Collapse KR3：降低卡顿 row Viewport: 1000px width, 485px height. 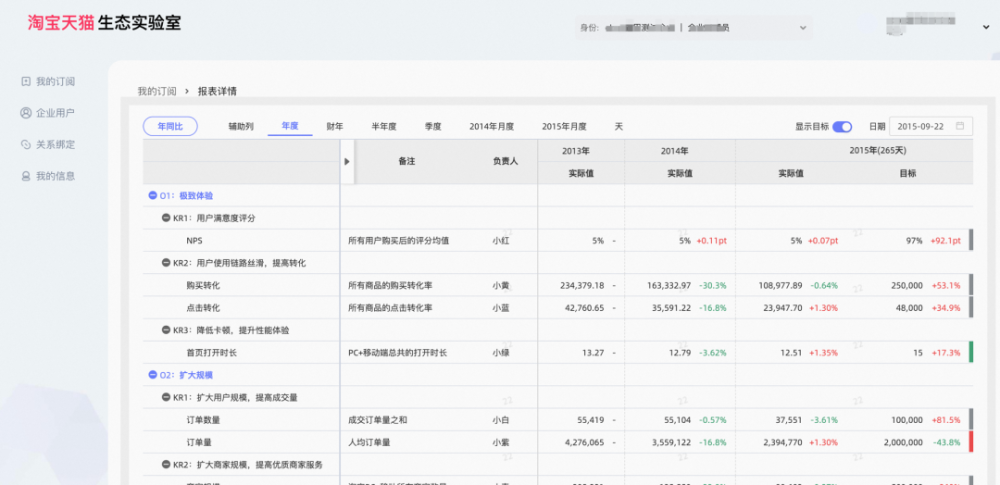[166, 330]
